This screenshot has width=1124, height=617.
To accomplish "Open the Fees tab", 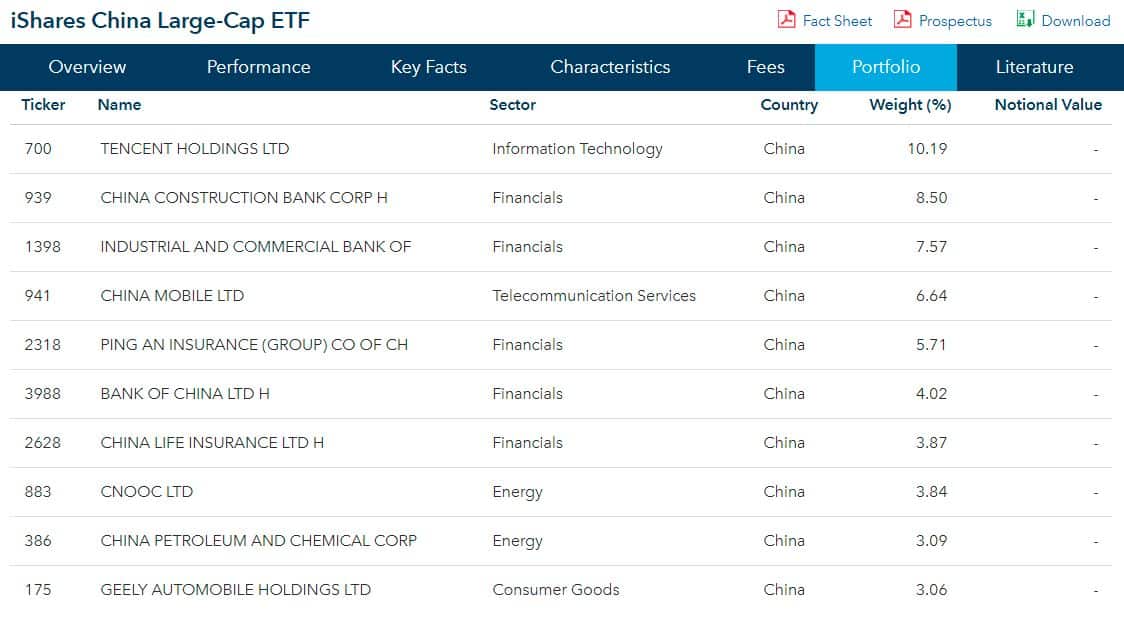I will 766,67.
